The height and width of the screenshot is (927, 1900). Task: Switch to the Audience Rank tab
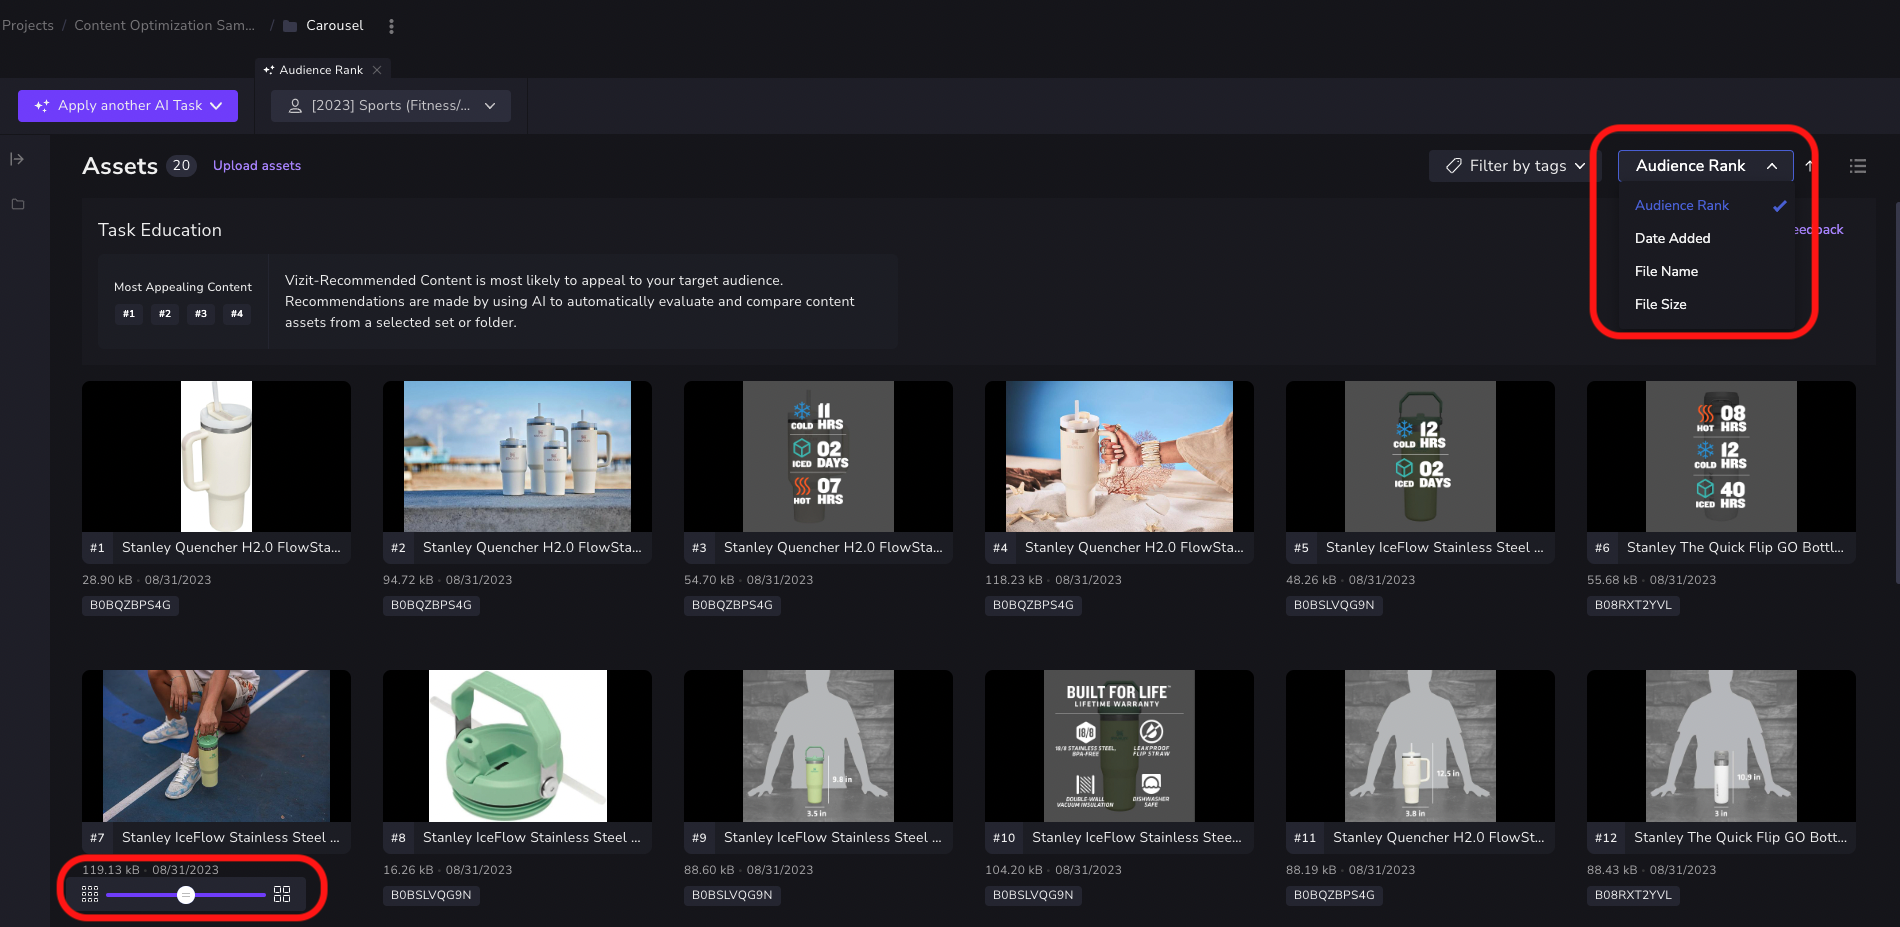pyautogui.click(x=320, y=70)
